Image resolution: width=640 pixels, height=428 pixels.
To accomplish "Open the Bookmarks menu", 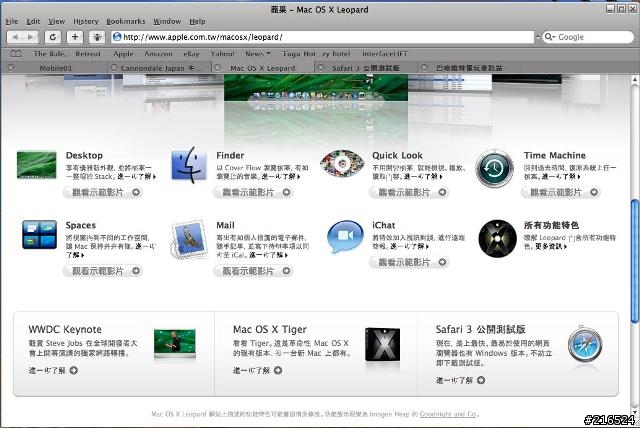I will tap(126, 21).
